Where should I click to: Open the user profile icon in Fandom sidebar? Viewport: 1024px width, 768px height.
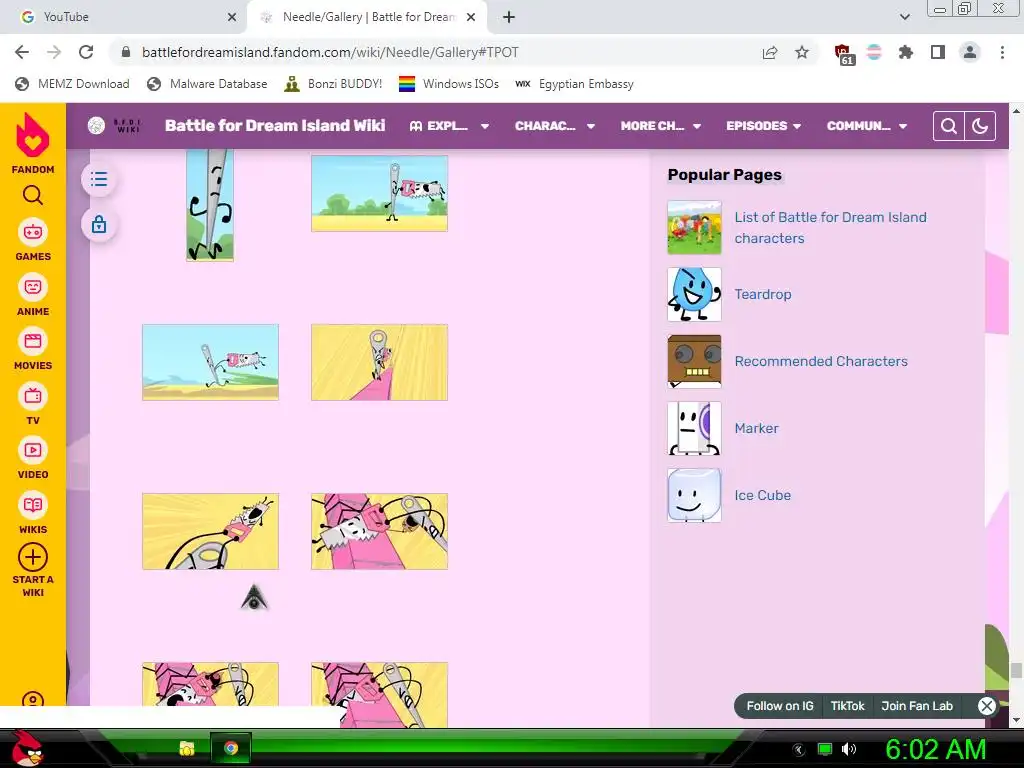coord(33,699)
